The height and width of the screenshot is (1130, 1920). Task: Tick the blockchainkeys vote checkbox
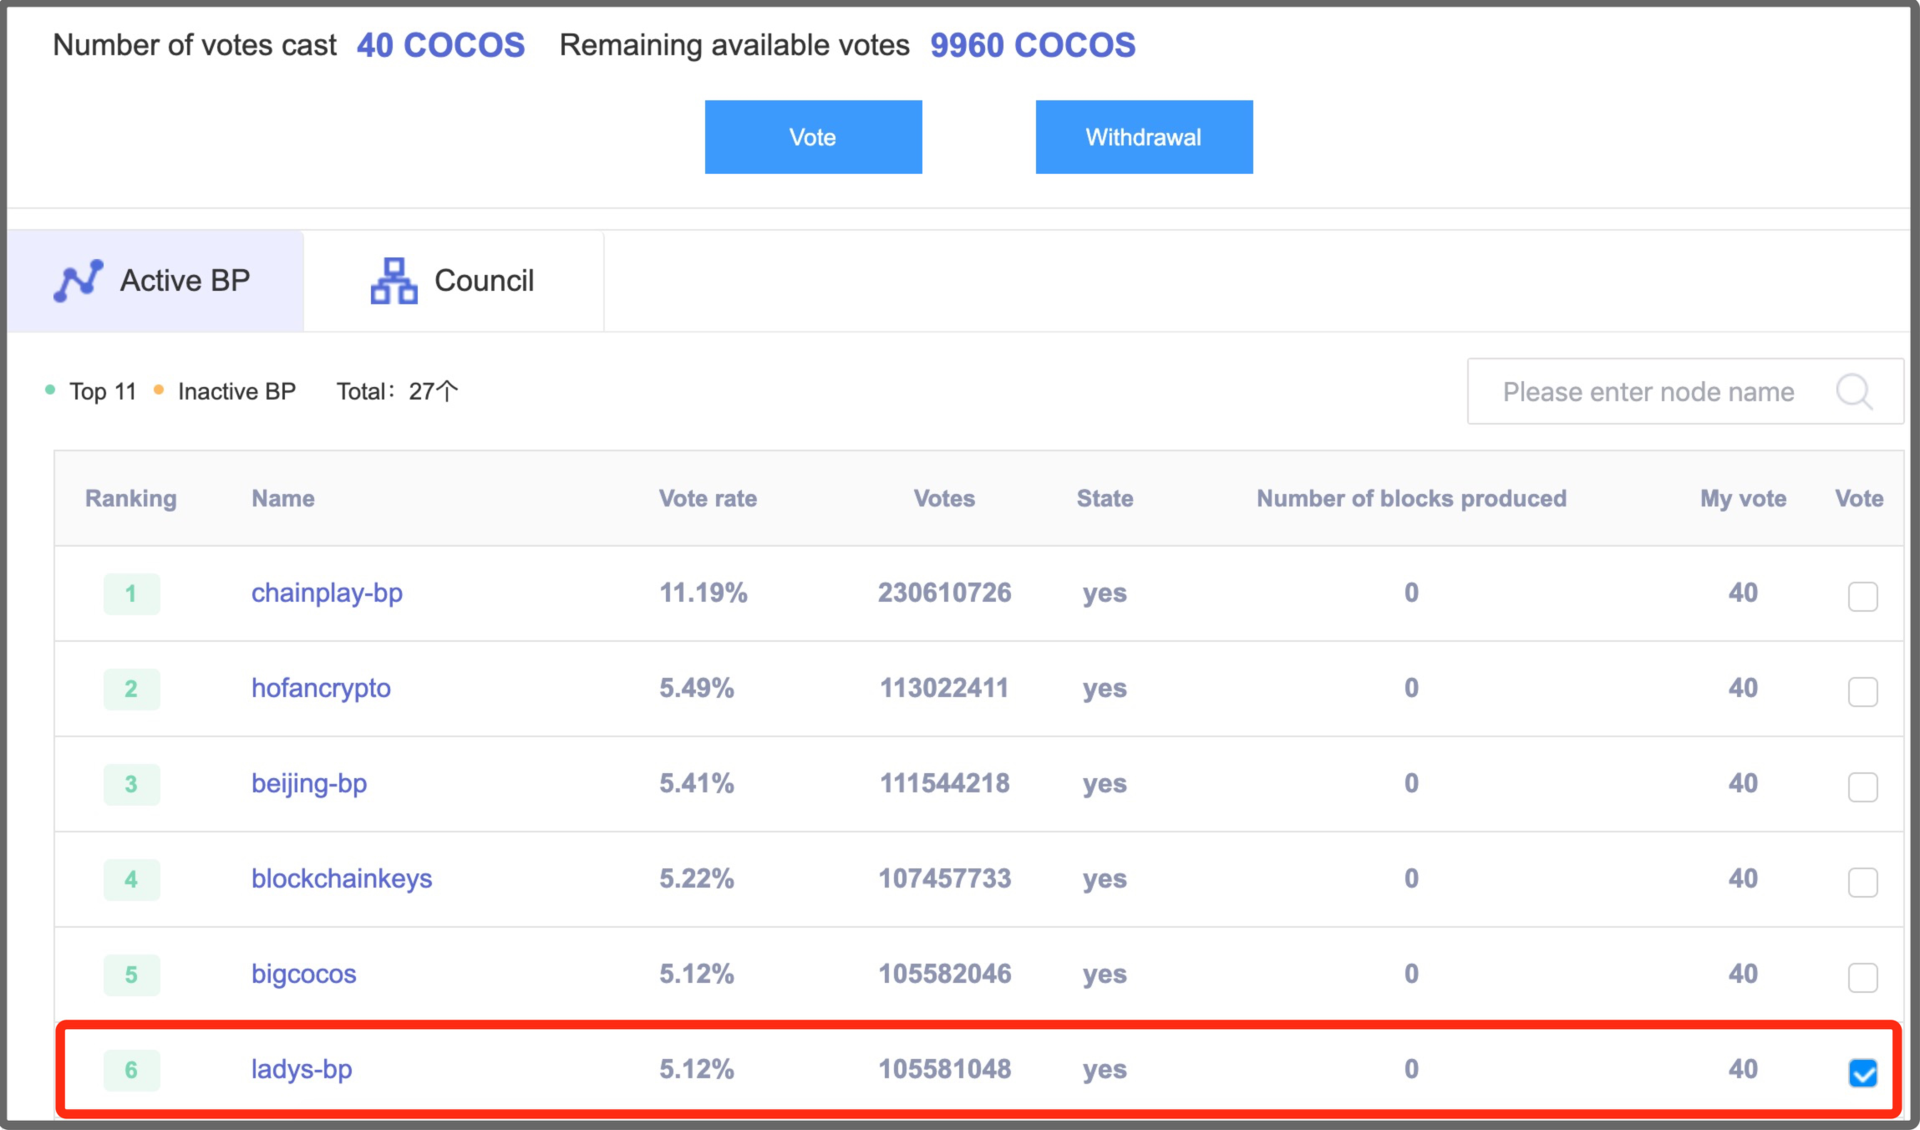point(1862,881)
